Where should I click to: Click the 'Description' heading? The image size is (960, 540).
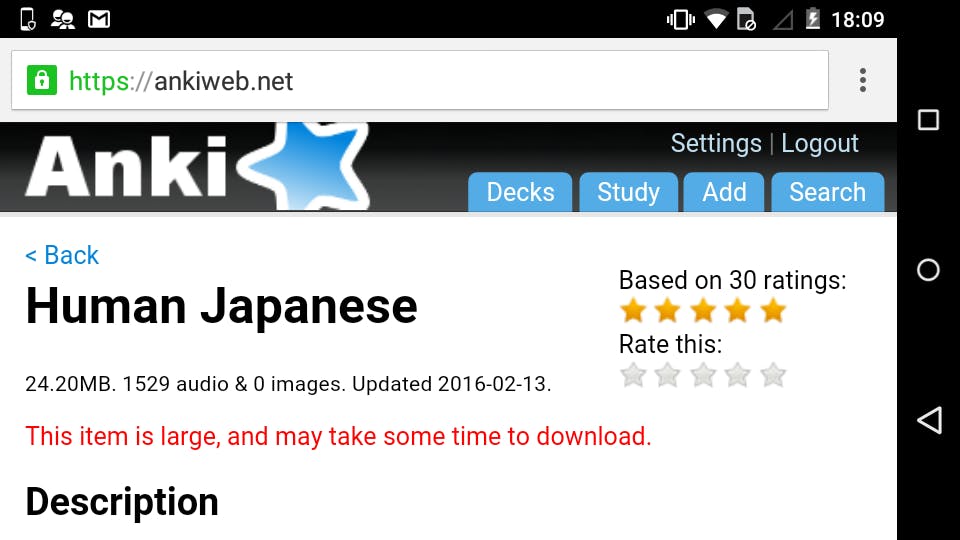pos(122,502)
